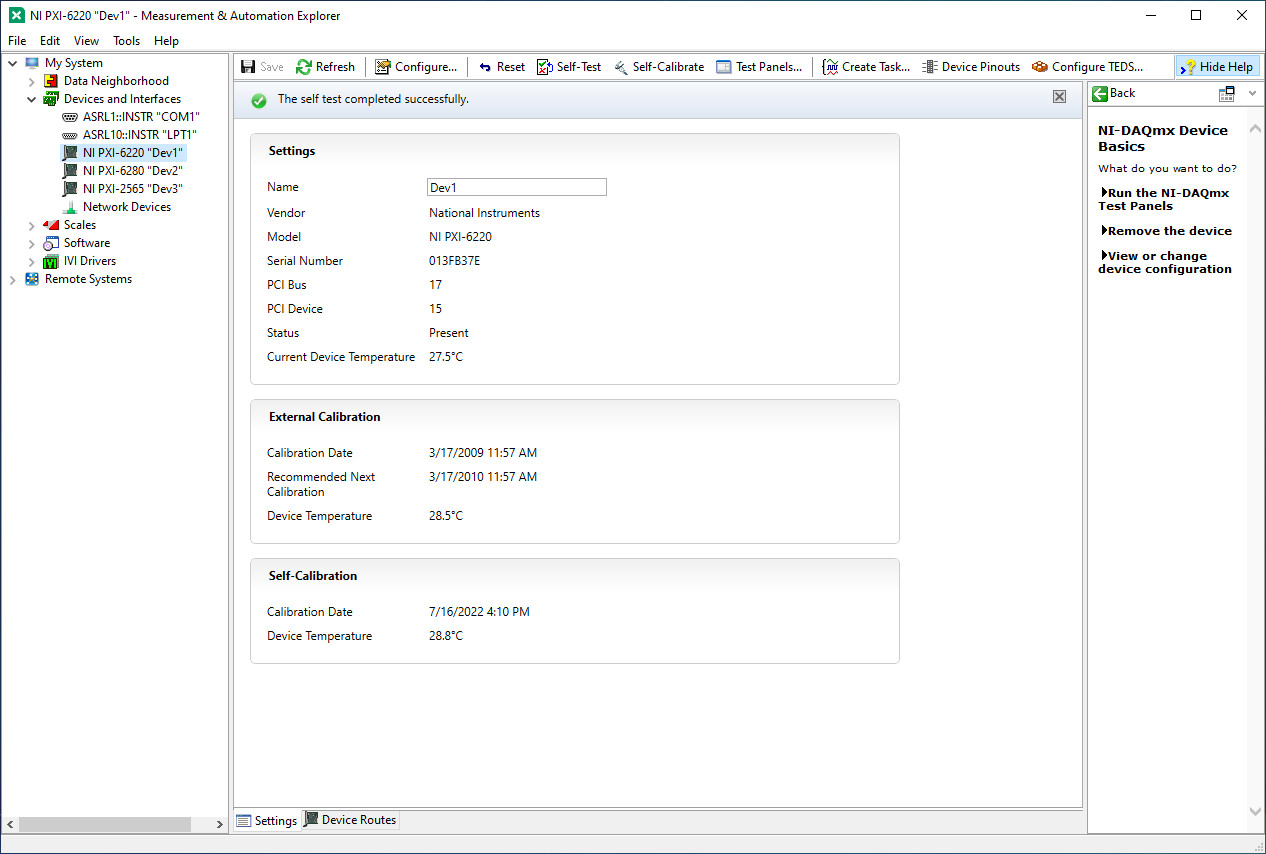Open Configure TEDS from the toolbar
Viewport: 1266px width, 854px height.
1087,67
